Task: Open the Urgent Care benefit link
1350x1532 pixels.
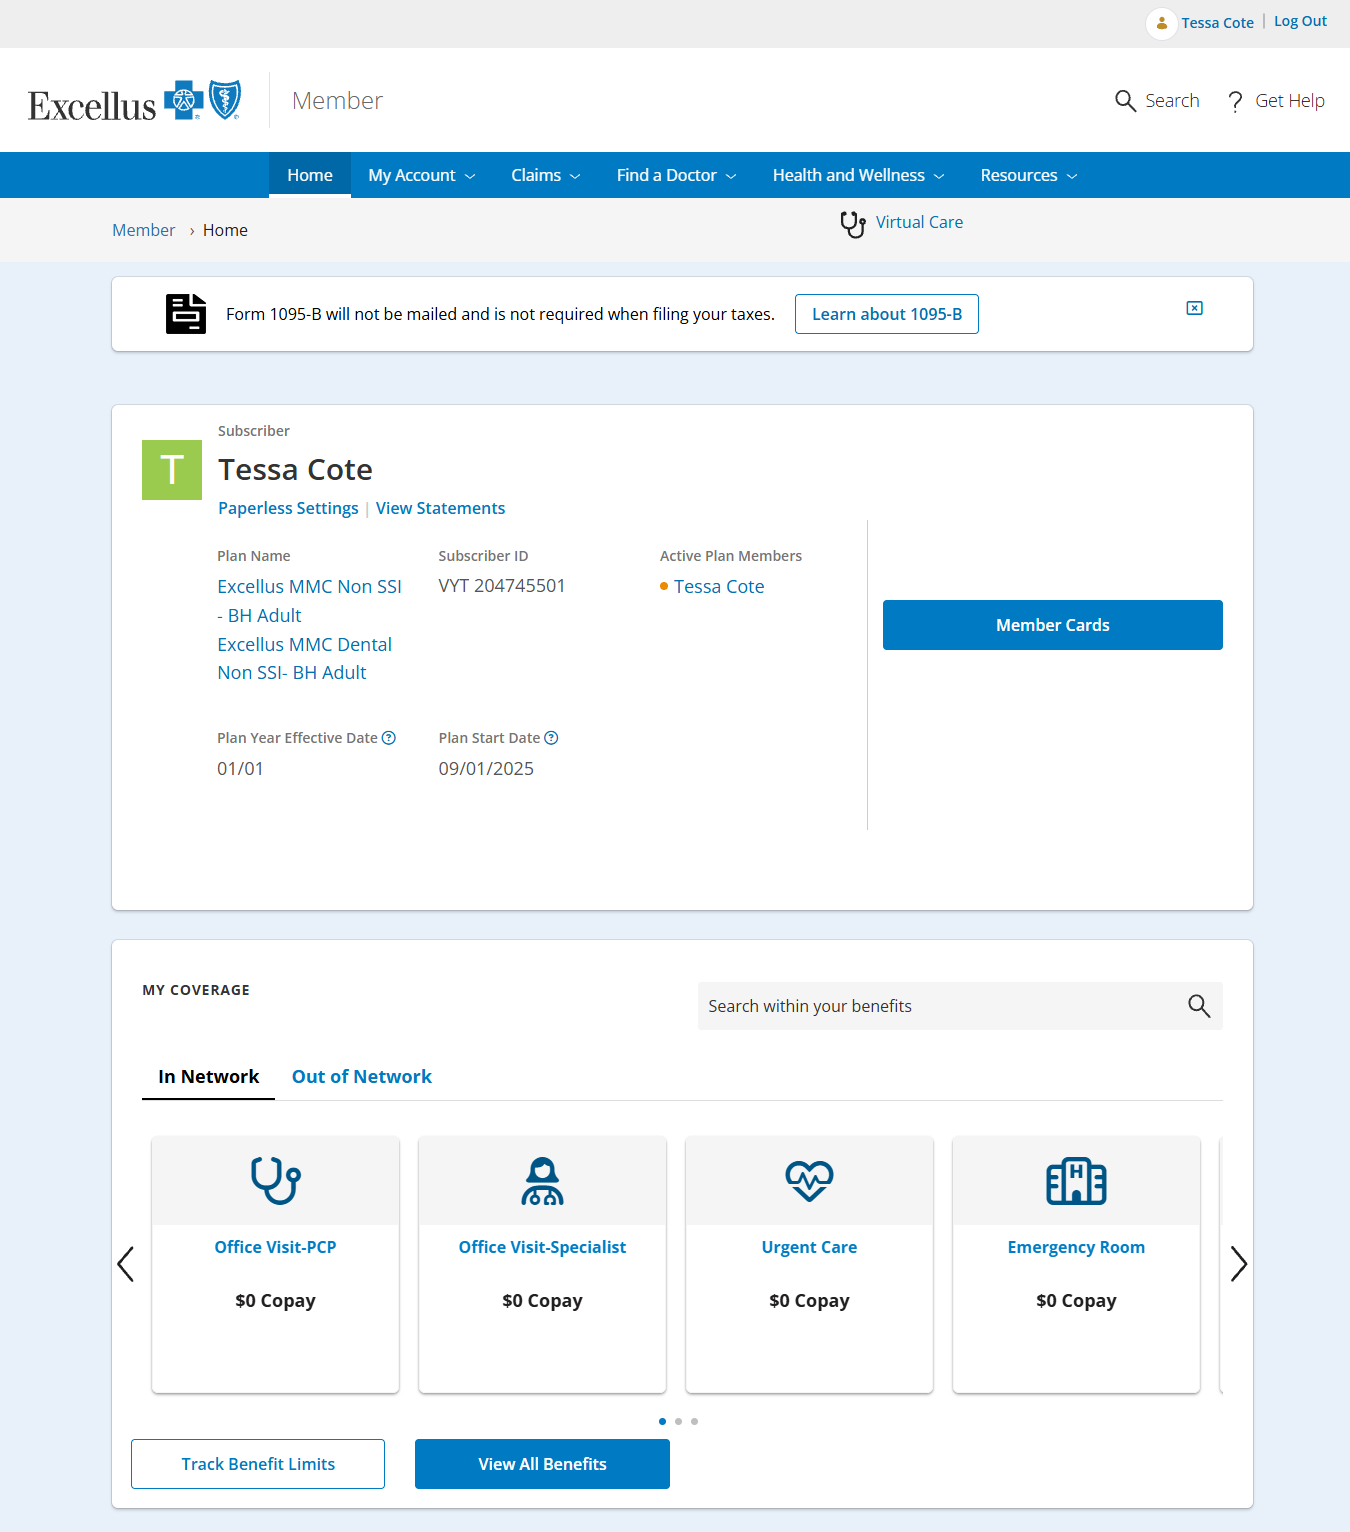Action: click(810, 1247)
